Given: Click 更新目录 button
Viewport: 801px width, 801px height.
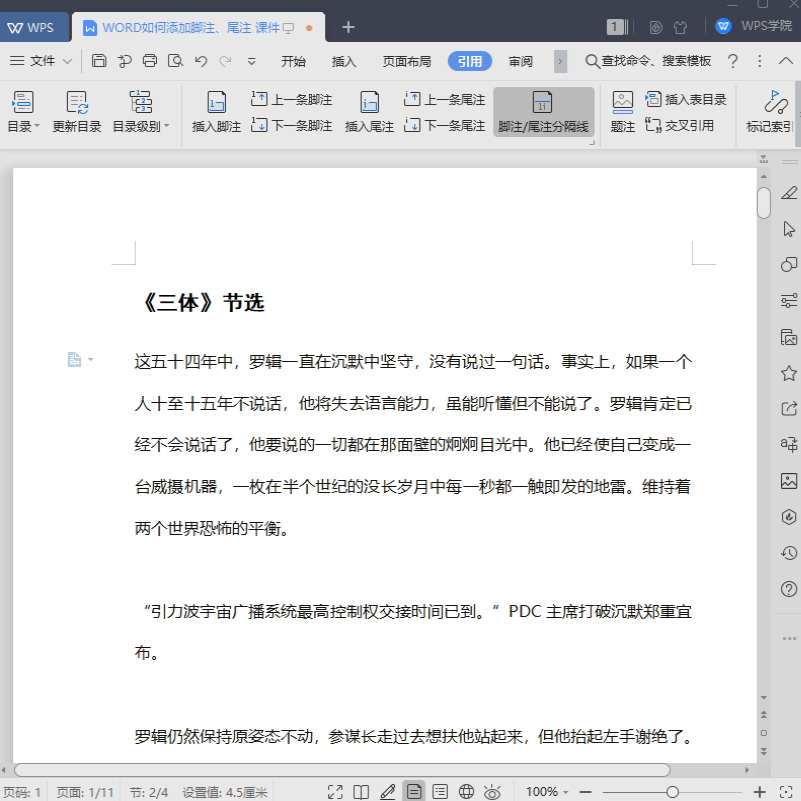Looking at the screenshot, I should (x=77, y=111).
